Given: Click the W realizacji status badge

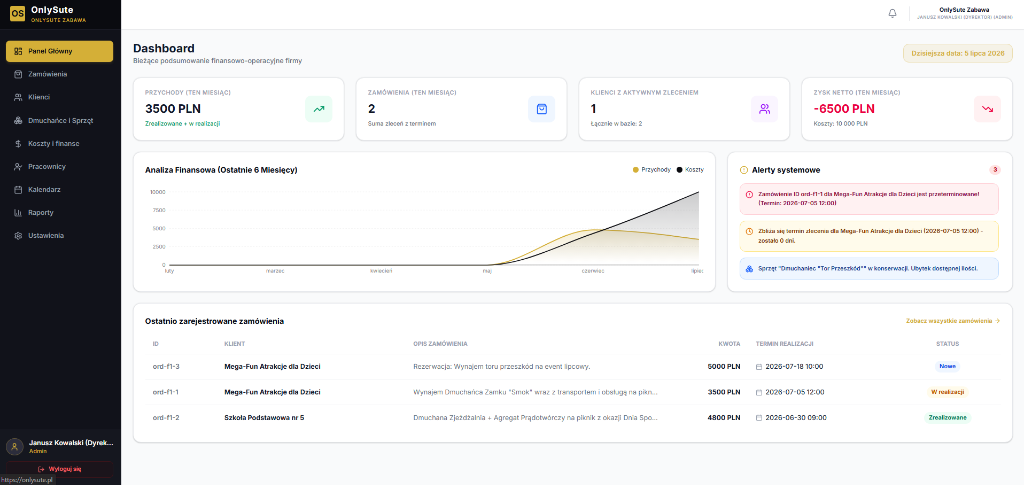Looking at the screenshot, I should click(947, 392).
